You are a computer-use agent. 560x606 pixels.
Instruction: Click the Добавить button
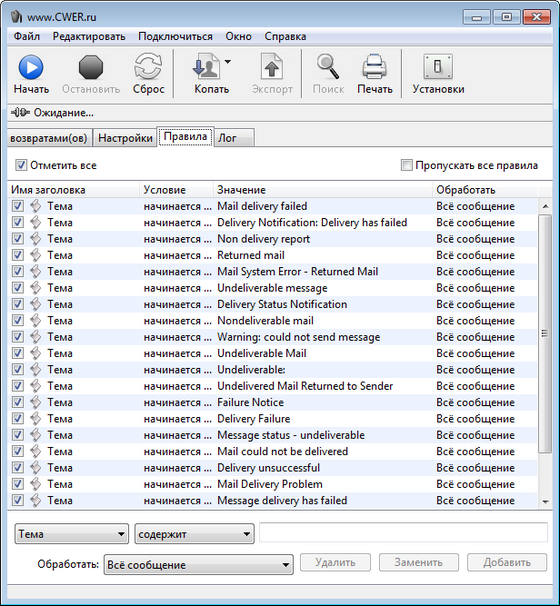point(507,562)
